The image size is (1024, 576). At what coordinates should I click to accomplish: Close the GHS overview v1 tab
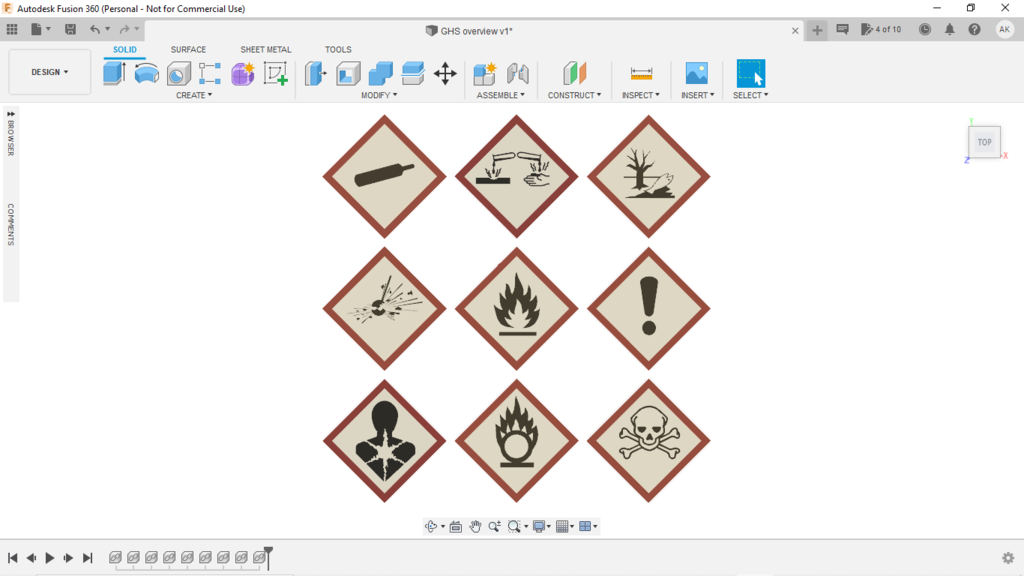pyautogui.click(x=795, y=31)
